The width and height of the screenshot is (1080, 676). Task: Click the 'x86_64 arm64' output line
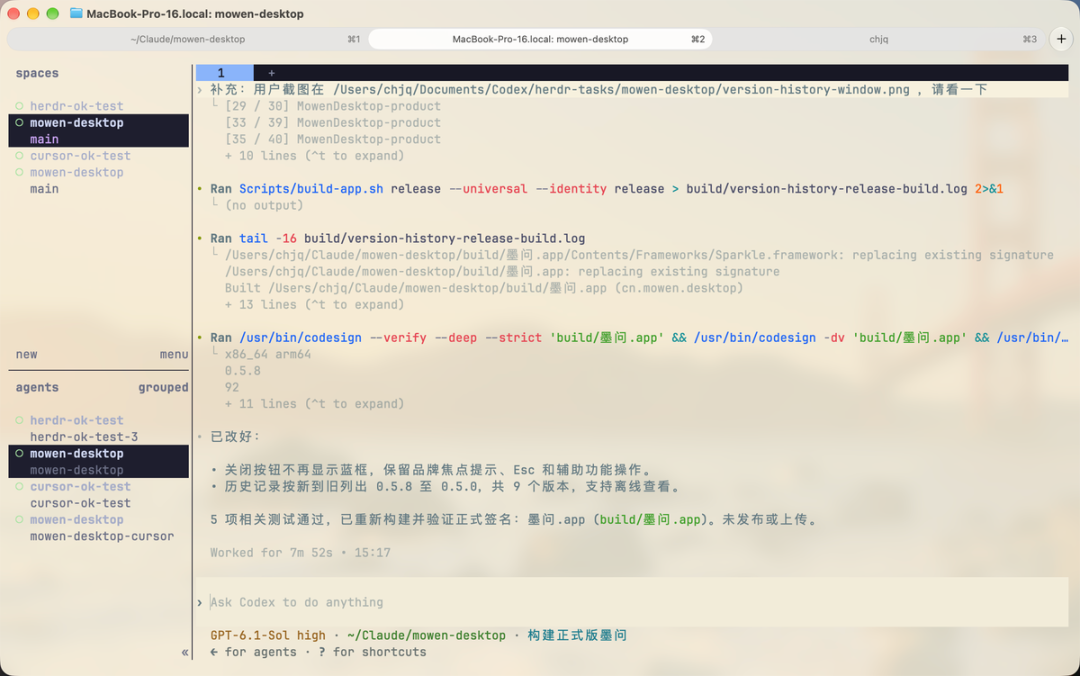coord(268,354)
